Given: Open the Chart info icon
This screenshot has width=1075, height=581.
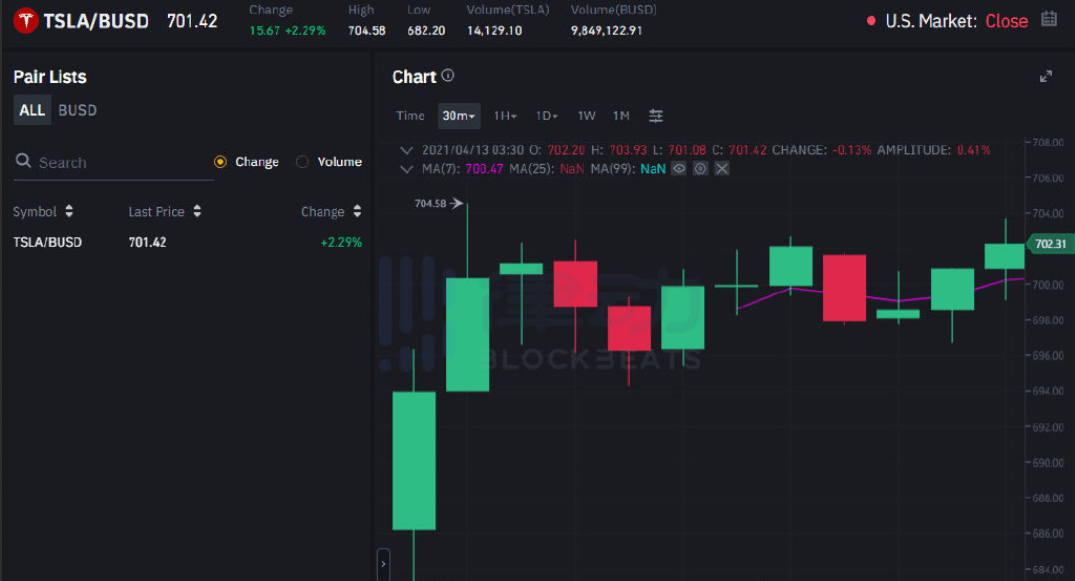Looking at the screenshot, I should [x=448, y=75].
